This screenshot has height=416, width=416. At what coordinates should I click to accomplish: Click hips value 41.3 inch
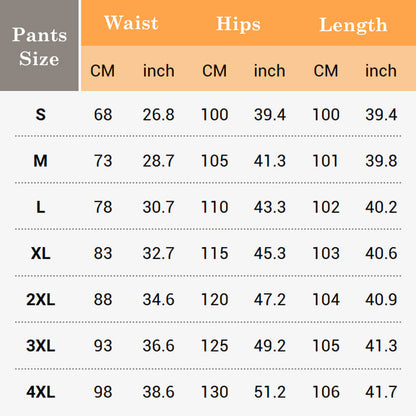(270, 161)
